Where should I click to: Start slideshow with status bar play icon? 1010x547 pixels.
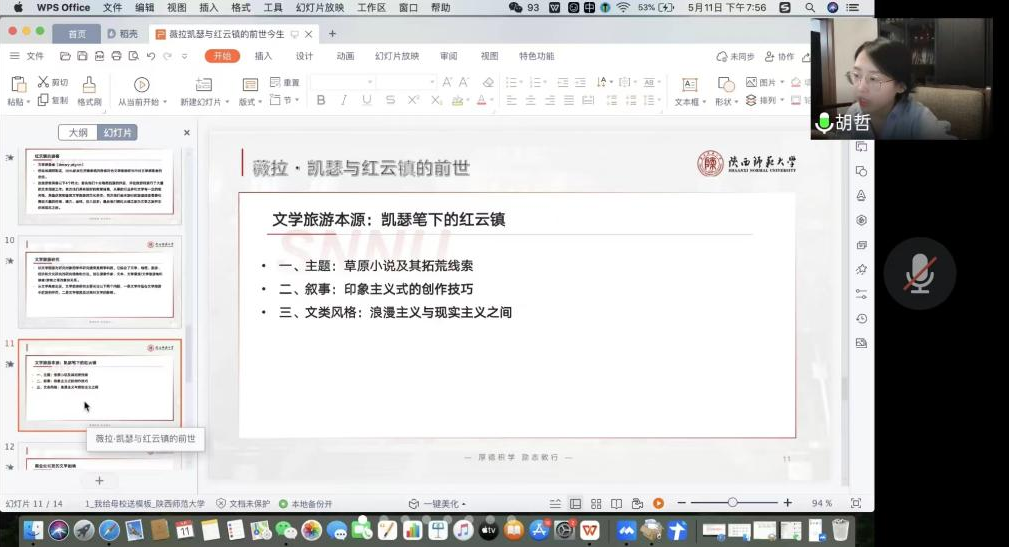[x=658, y=503]
